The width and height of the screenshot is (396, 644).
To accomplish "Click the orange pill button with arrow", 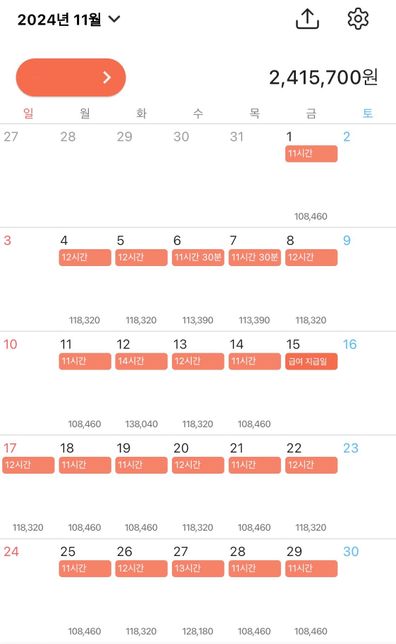I will pos(71,77).
